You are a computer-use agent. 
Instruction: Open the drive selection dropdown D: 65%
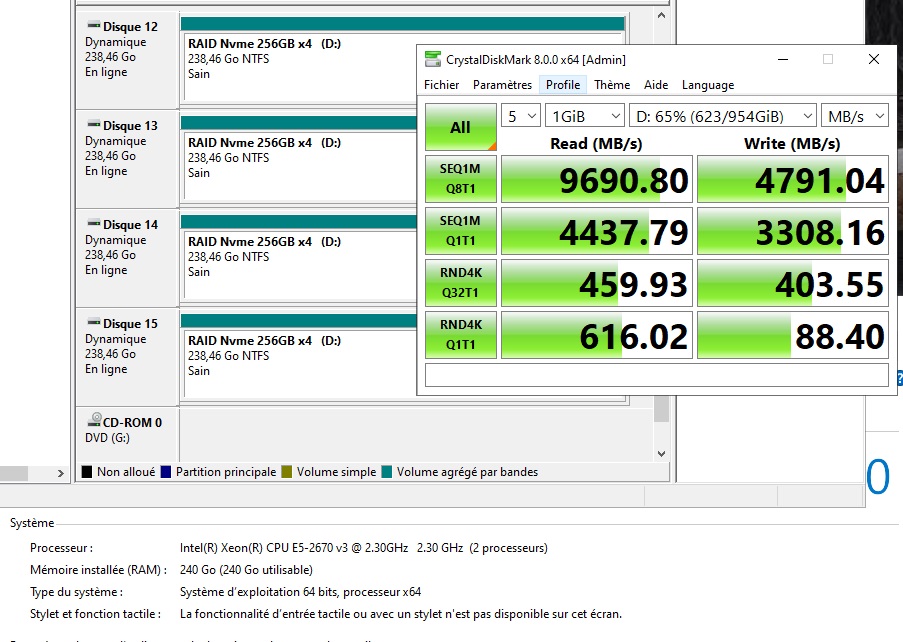pos(723,116)
